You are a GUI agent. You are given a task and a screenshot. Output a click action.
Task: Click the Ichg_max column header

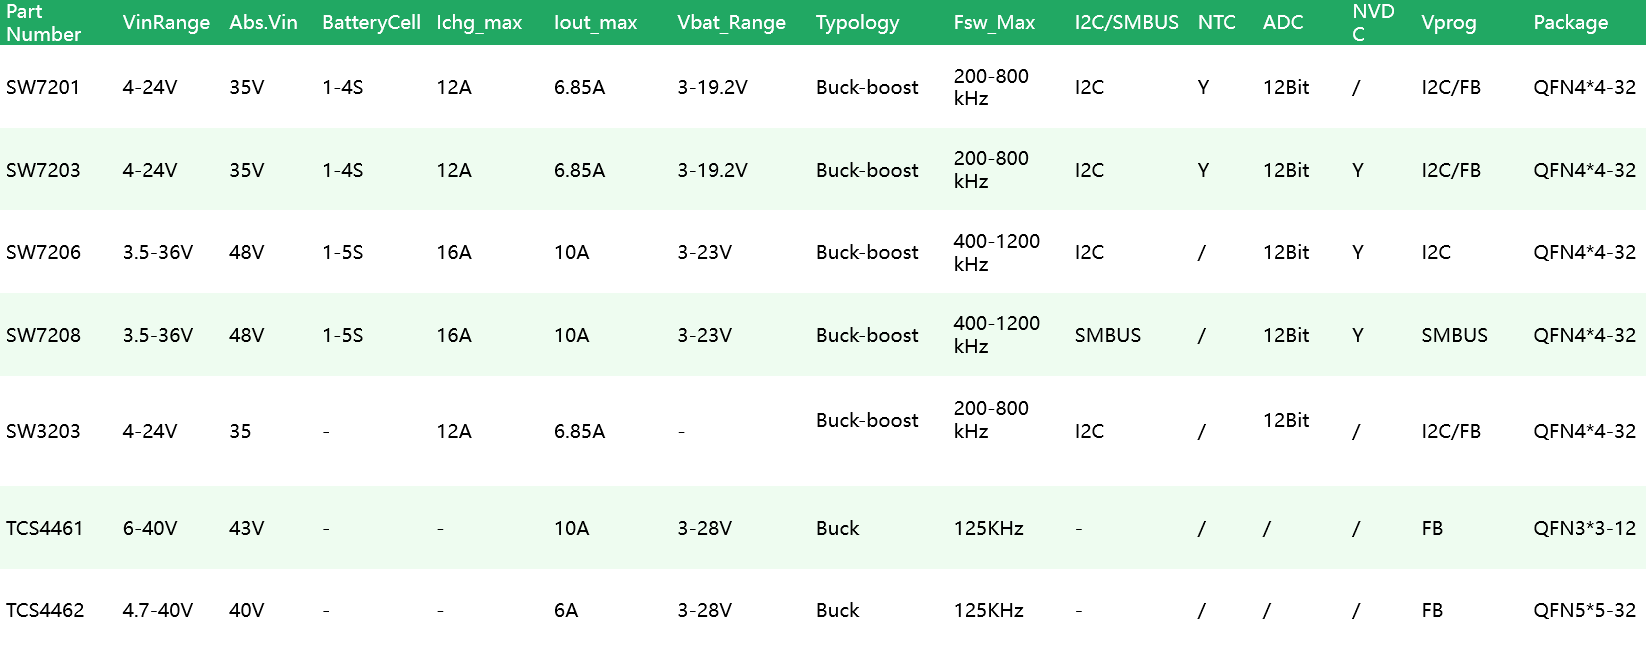(x=479, y=22)
